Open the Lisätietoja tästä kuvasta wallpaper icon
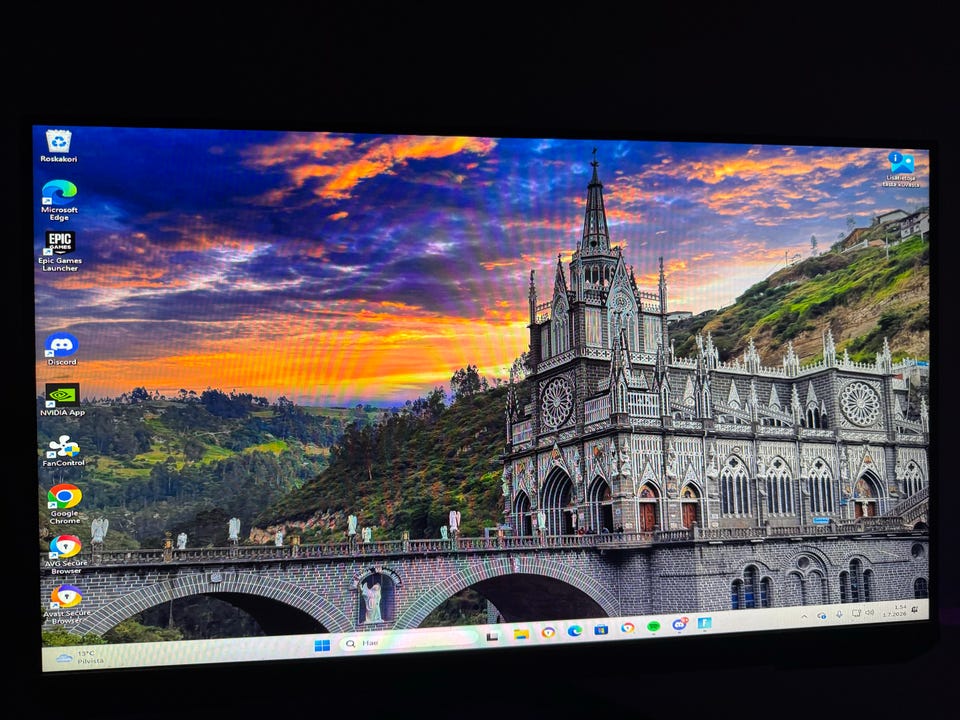Image resolution: width=960 pixels, height=720 pixels. click(x=901, y=170)
